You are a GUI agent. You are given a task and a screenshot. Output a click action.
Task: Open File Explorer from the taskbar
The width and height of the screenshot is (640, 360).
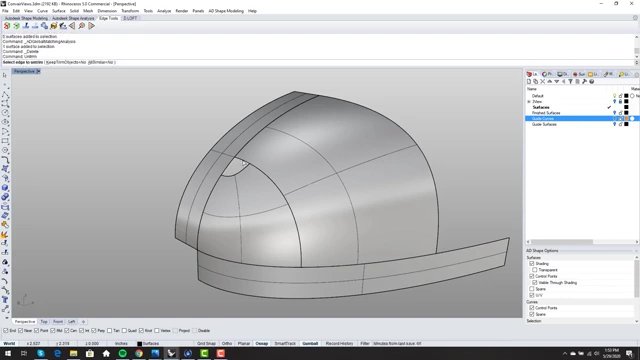coord(73,353)
